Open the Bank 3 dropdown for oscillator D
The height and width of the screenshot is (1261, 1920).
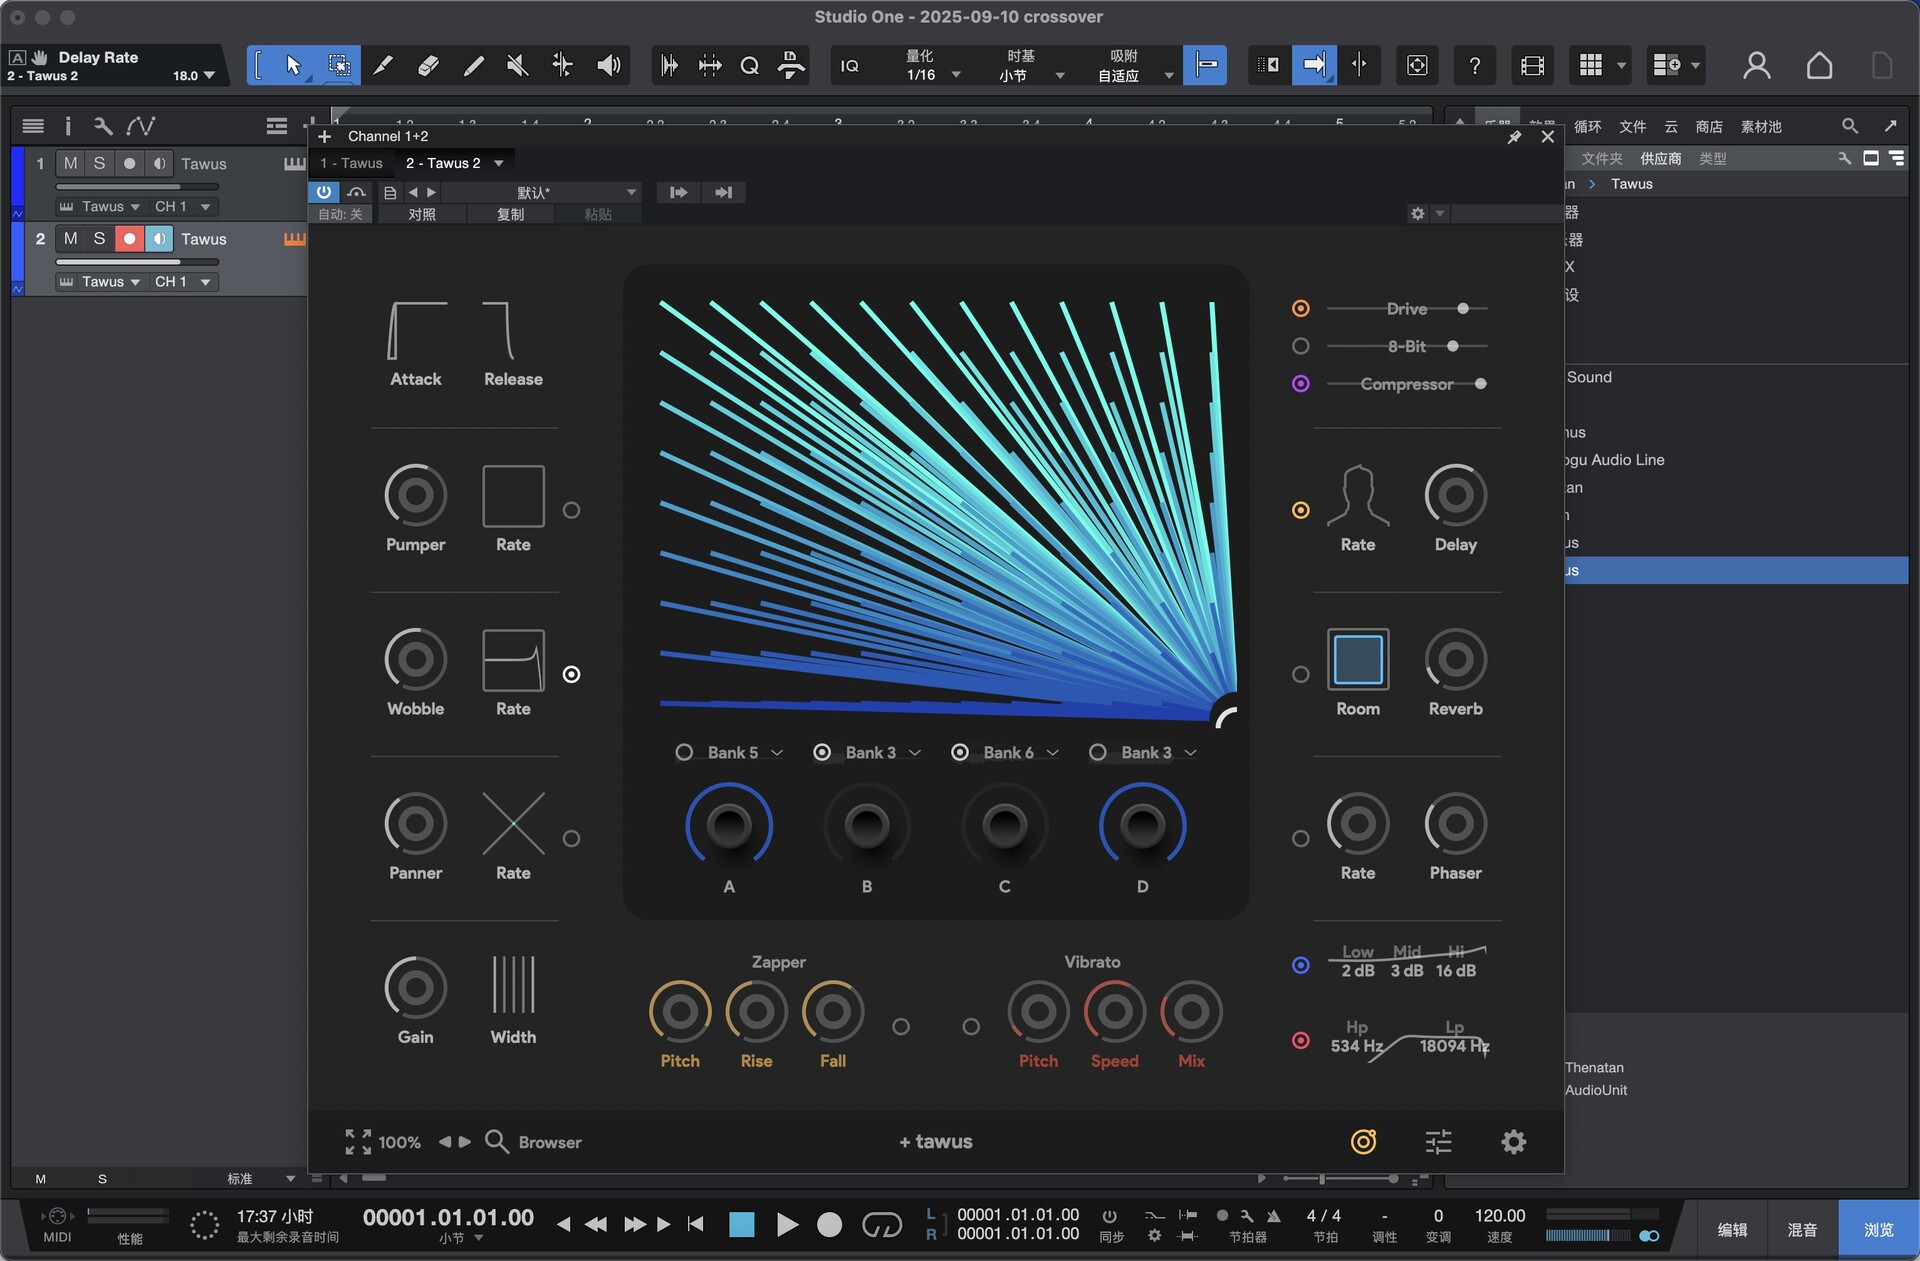(x=1159, y=753)
